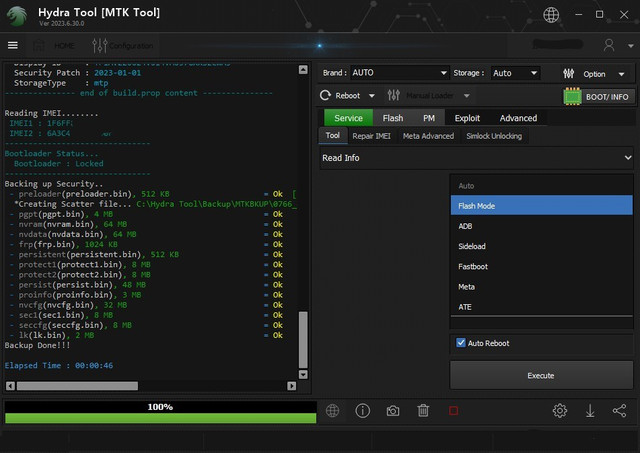The height and width of the screenshot is (453, 640).
Task: Open the user account icon
Action: tap(609, 45)
